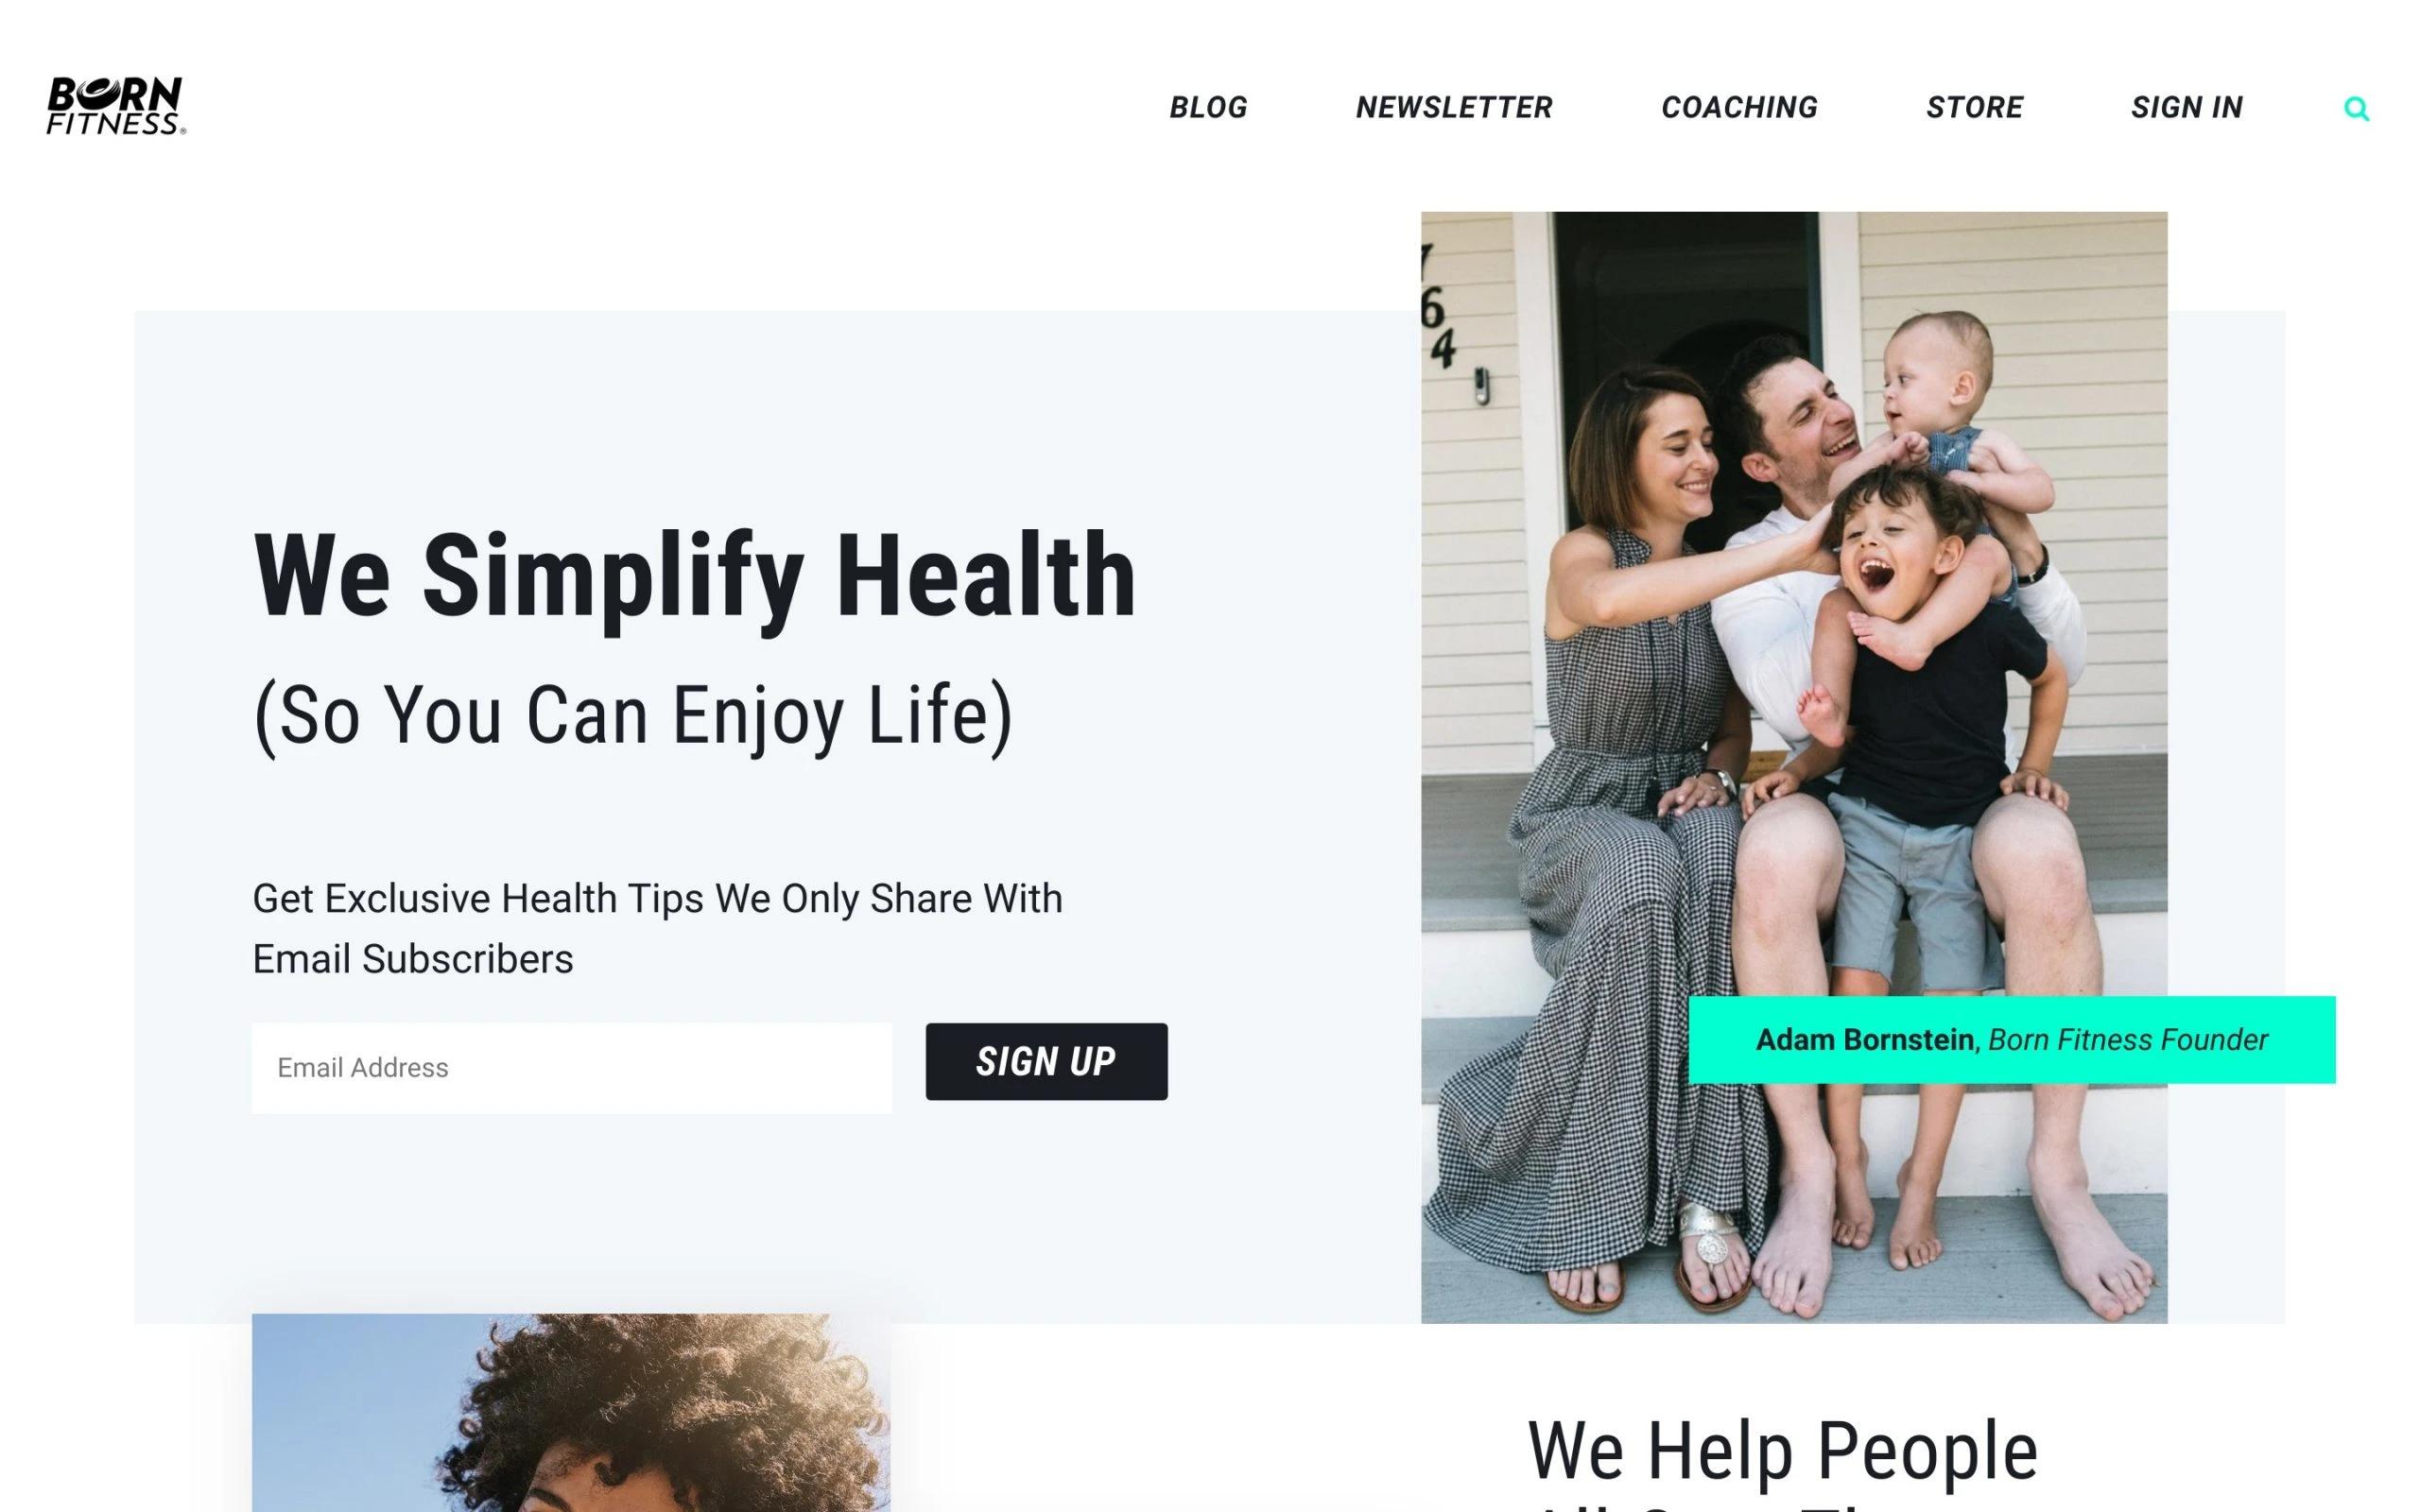The image size is (2420, 1512).
Task: Open the teal search magnifier icon
Action: pos(2356,108)
